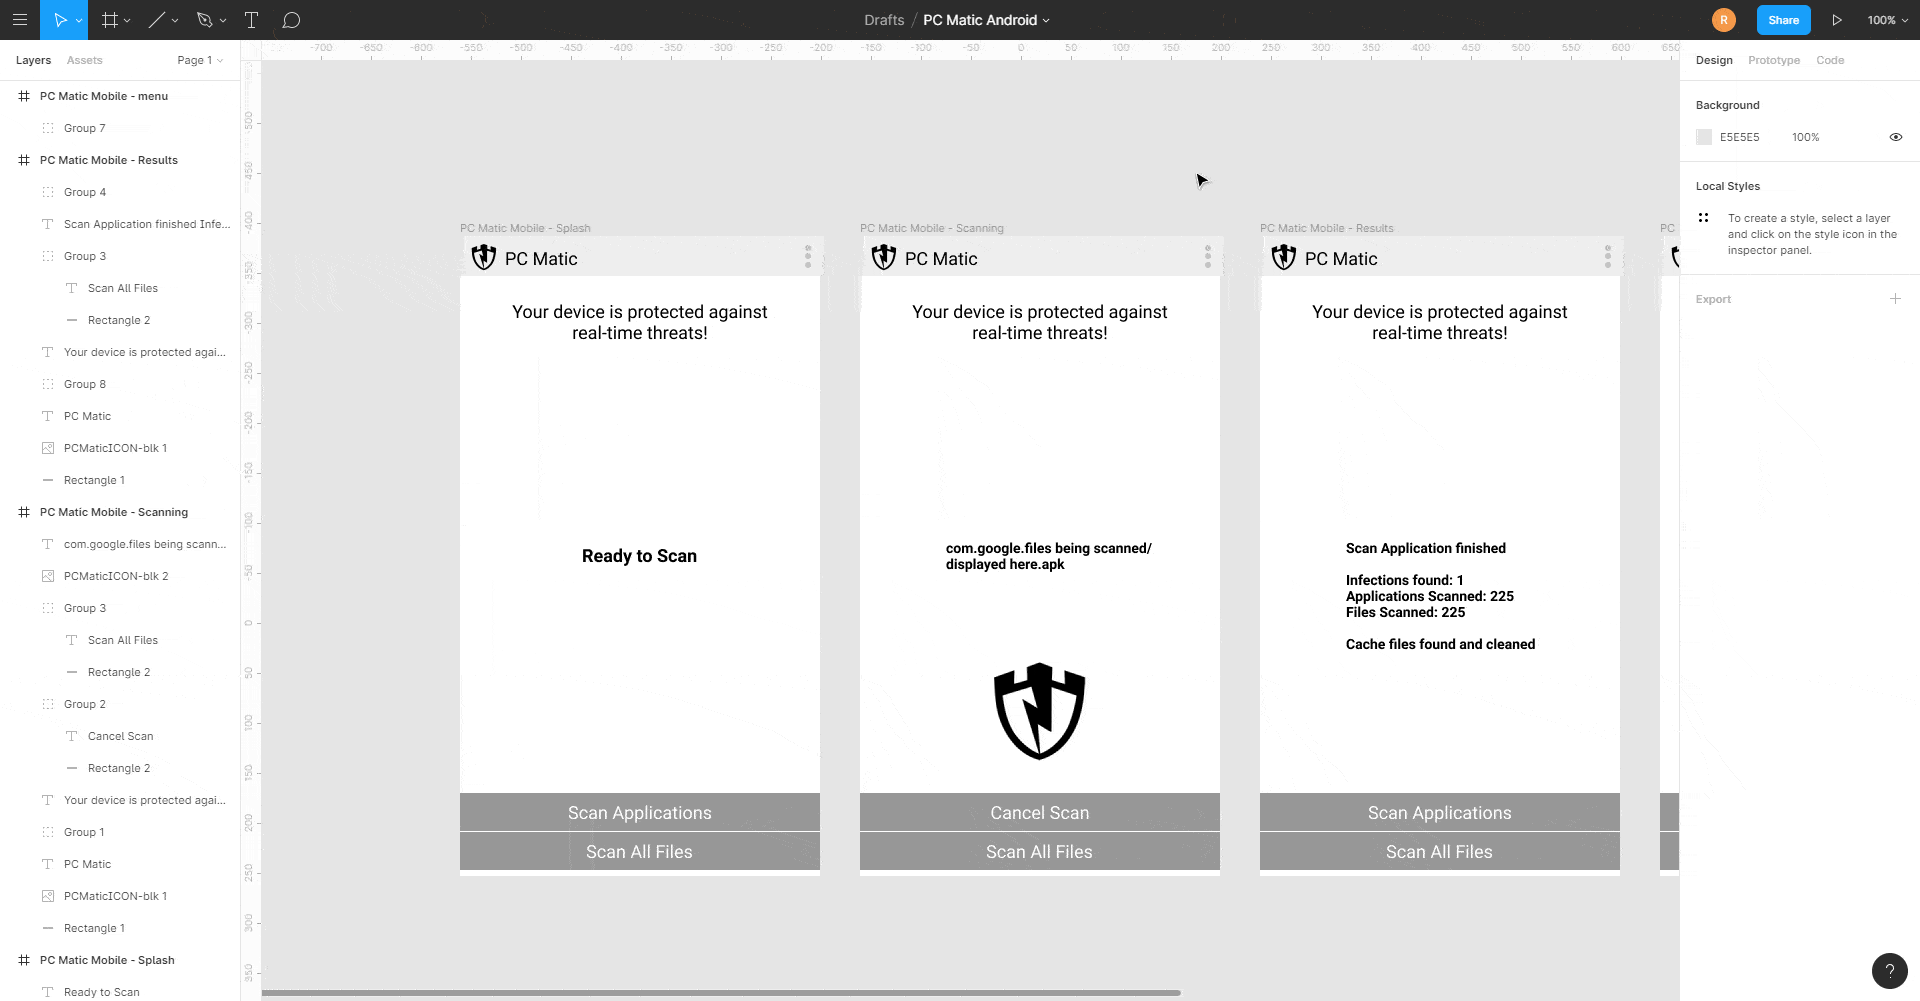1920x1001 pixels.
Task: Open the 100% zoom dropdown
Action: point(1887,20)
